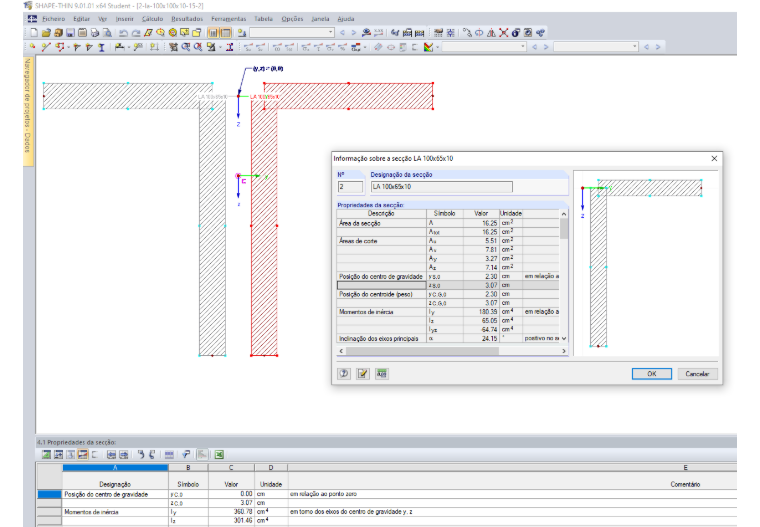Viewport: 760px width, 527px height.
Task: Click the rotate icon in top toolbar
Action: click(479, 33)
